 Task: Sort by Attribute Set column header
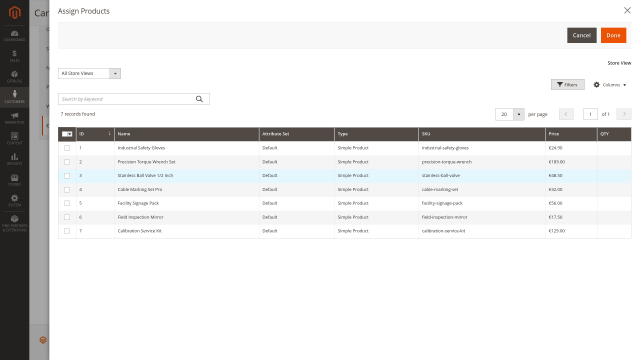tap(297, 134)
